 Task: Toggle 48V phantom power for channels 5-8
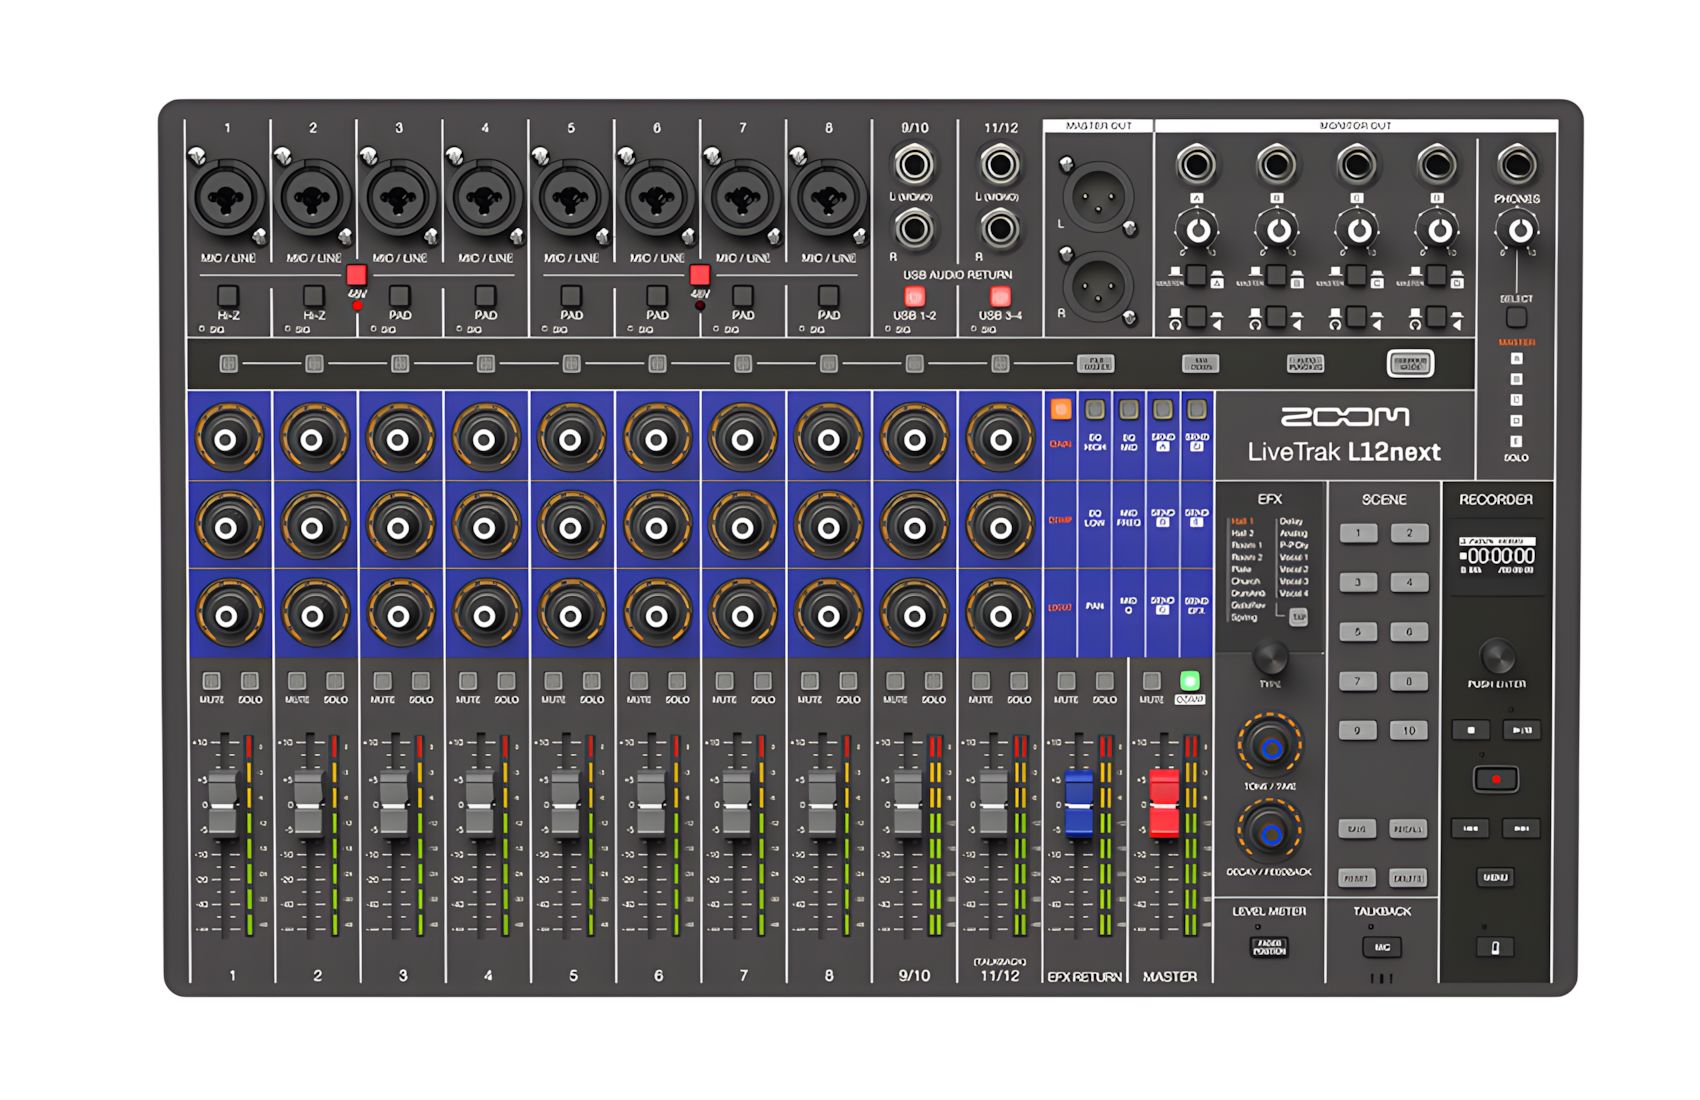point(700,275)
